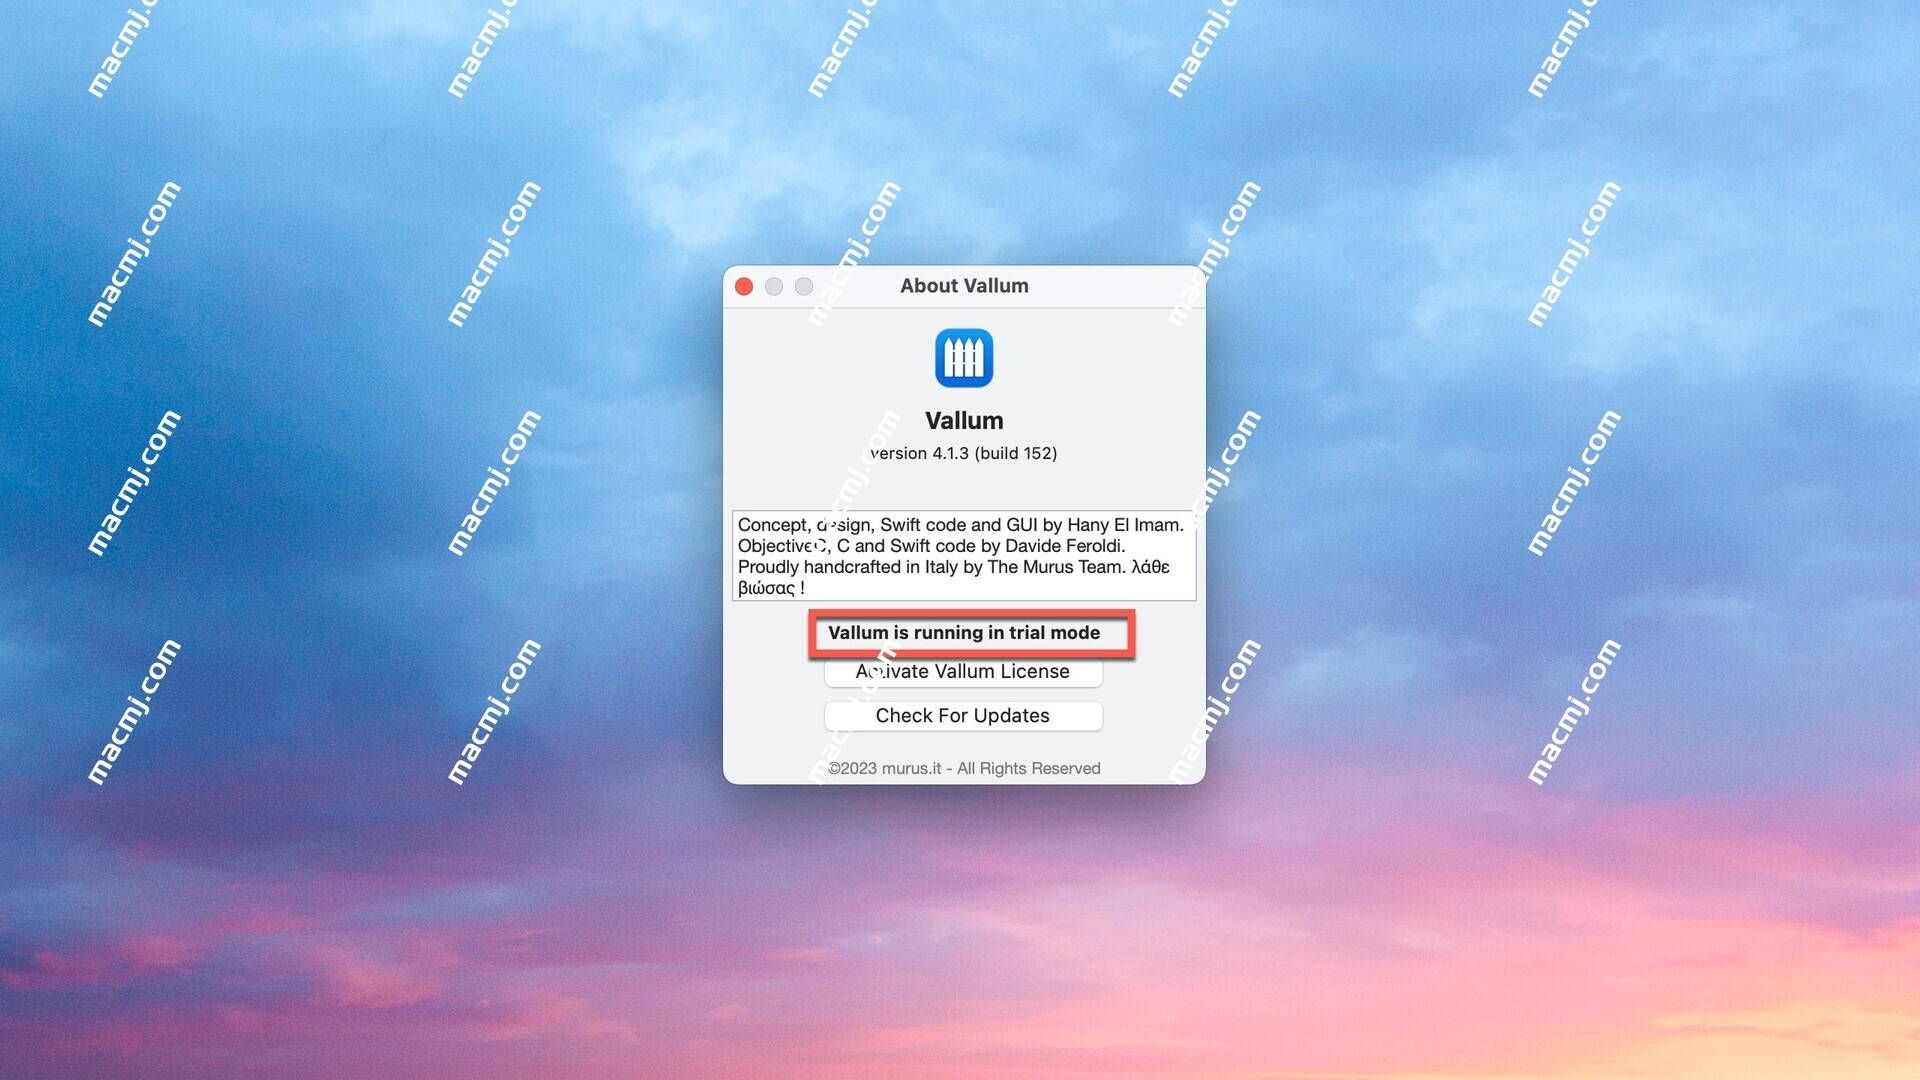Click the green zoom button

click(x=802, y=286)
